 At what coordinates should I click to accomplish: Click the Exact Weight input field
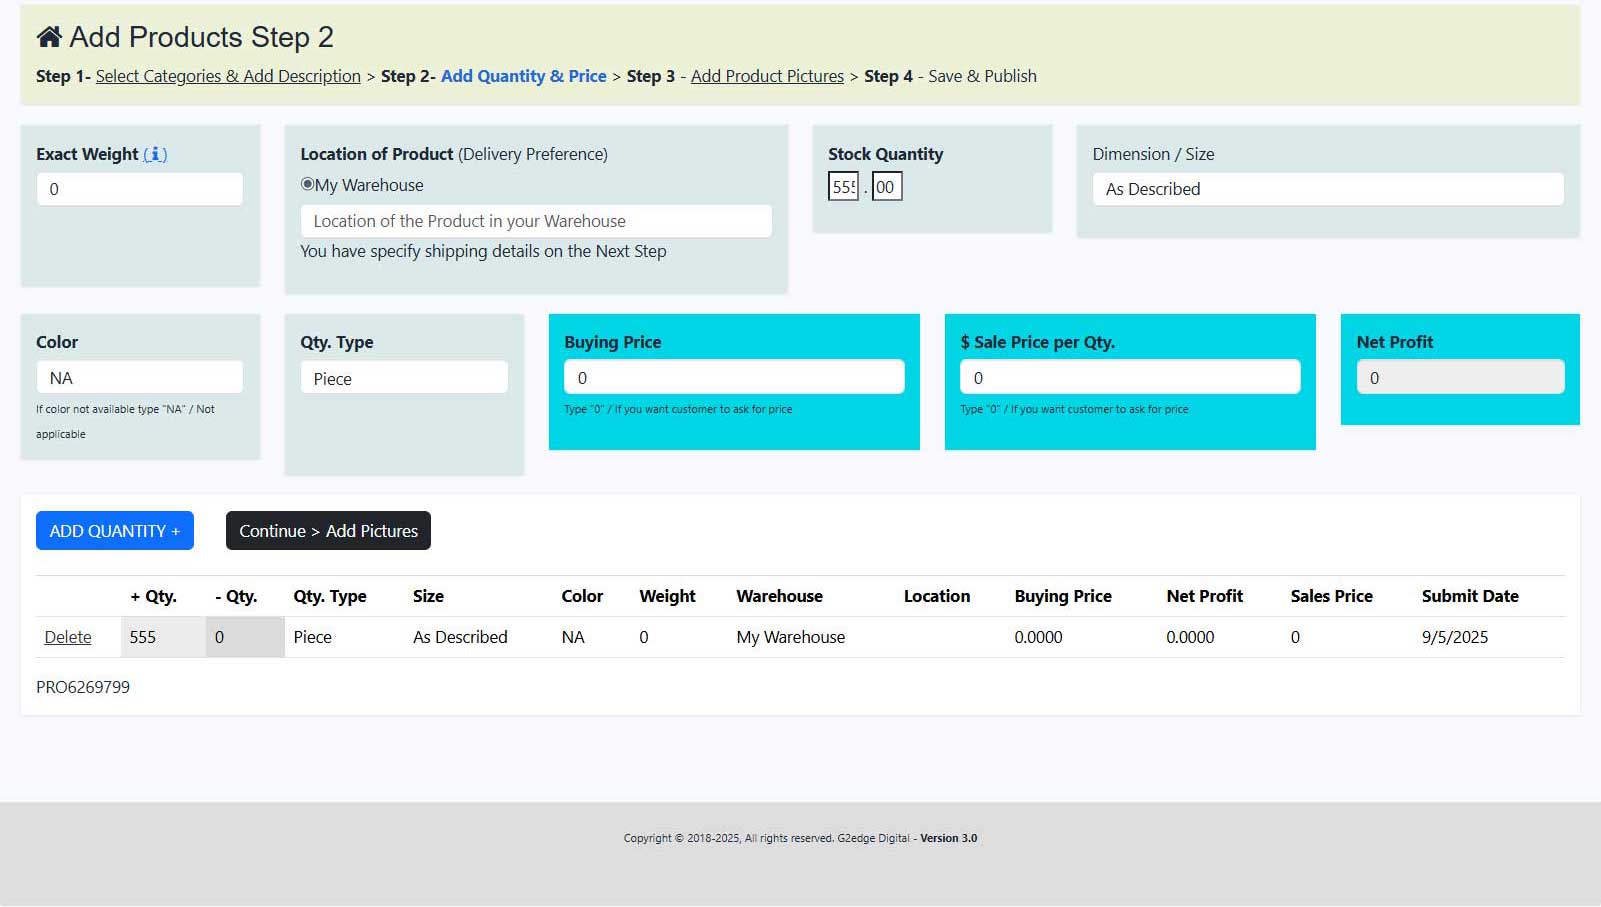pyautogui.click(x=140, y=189)
